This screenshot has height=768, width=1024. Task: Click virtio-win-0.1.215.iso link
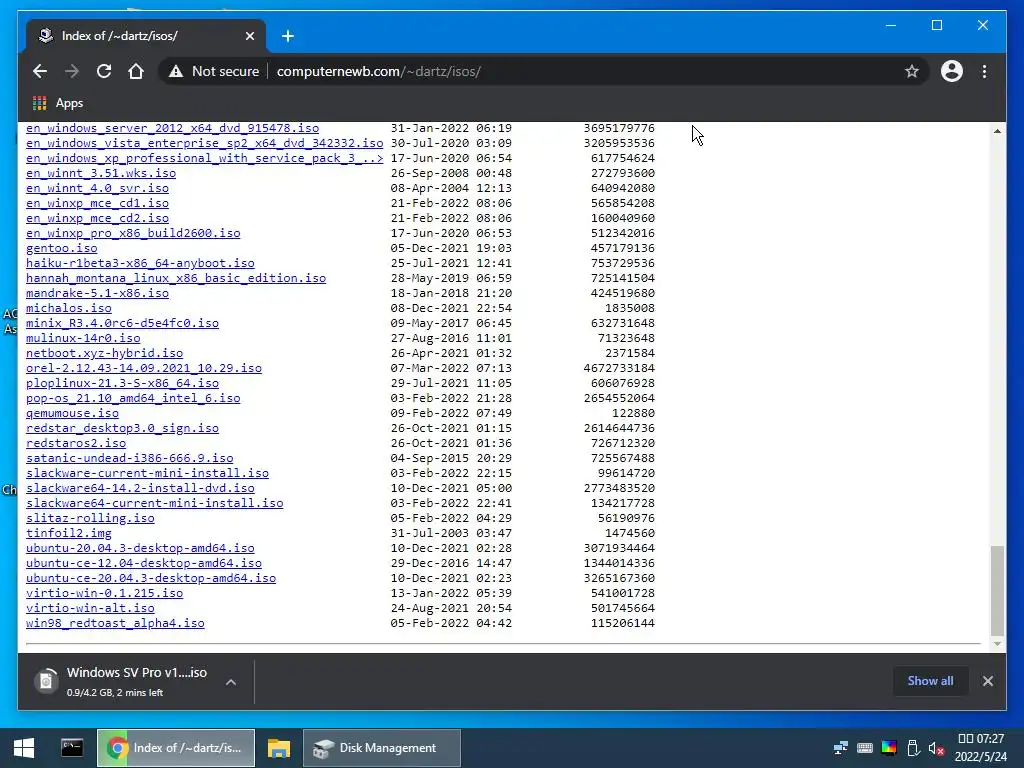coord(104,594)
